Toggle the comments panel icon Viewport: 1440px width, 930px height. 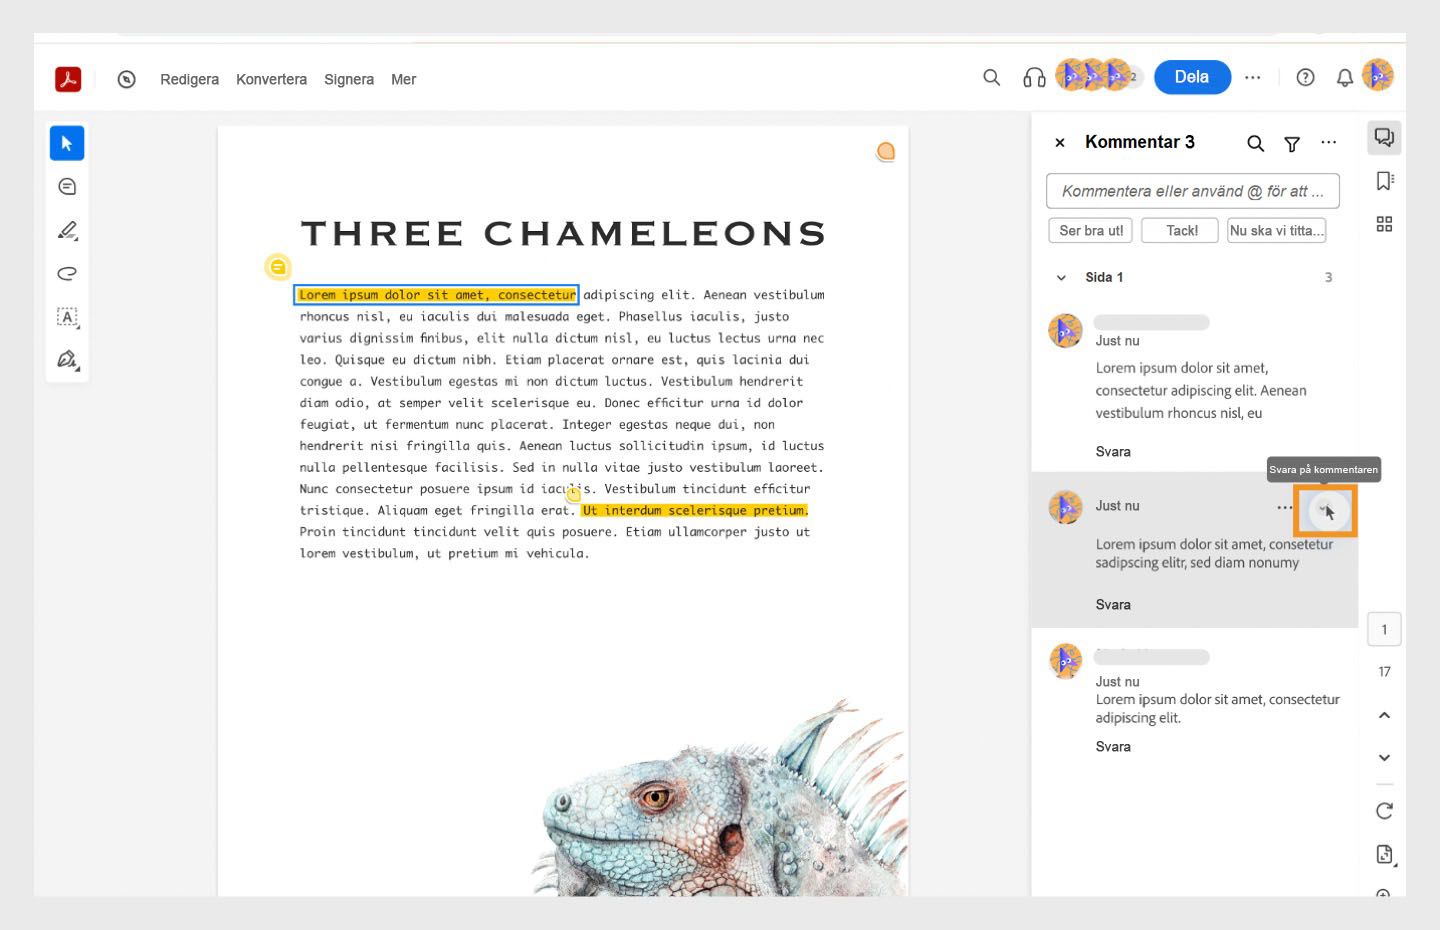pos(1384,138)
